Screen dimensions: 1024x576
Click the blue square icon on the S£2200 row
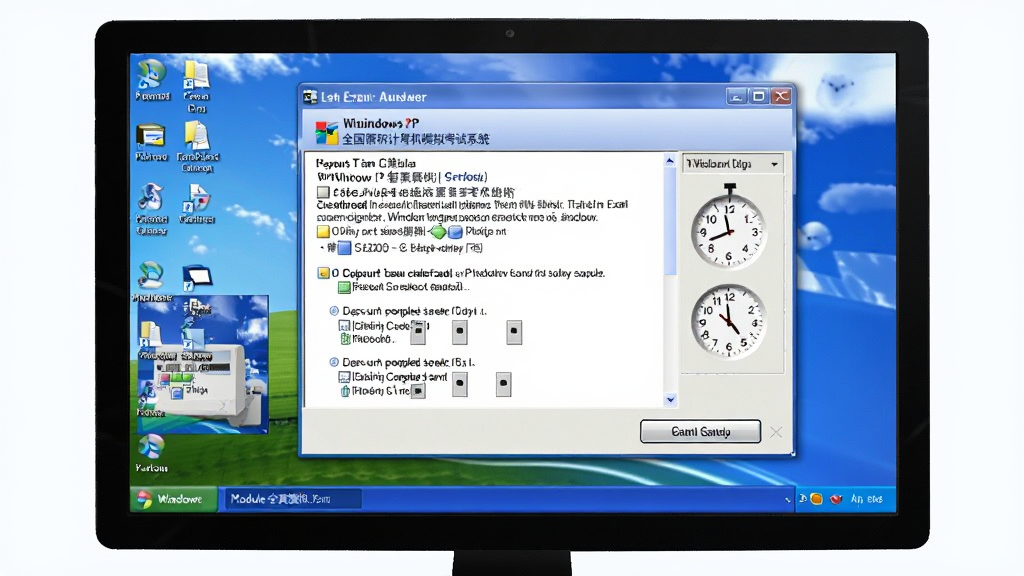[344, 248]
